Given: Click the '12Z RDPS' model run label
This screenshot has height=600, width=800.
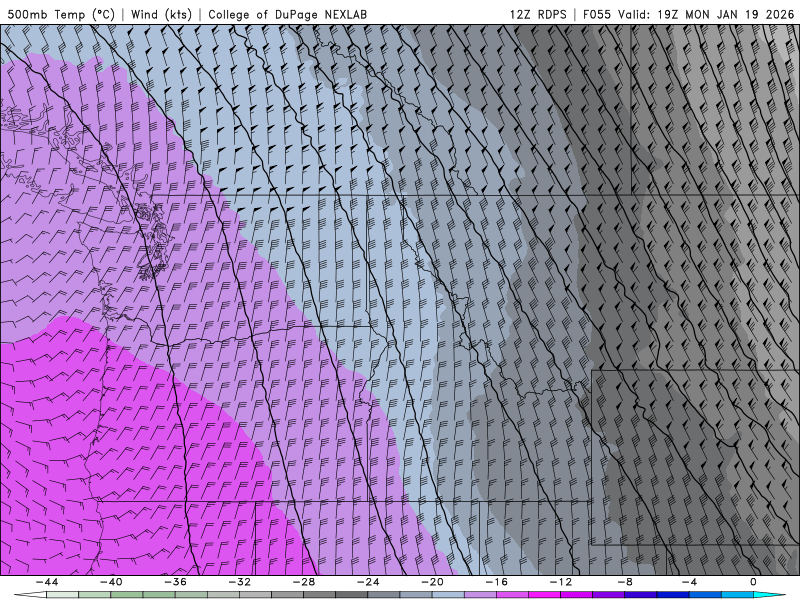Looking at the screenshot, I should [538, 14].
